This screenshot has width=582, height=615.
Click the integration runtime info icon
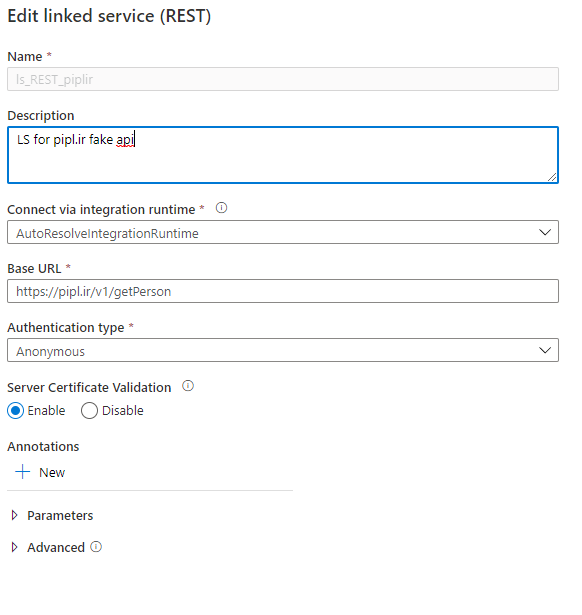tap(221, 208)
